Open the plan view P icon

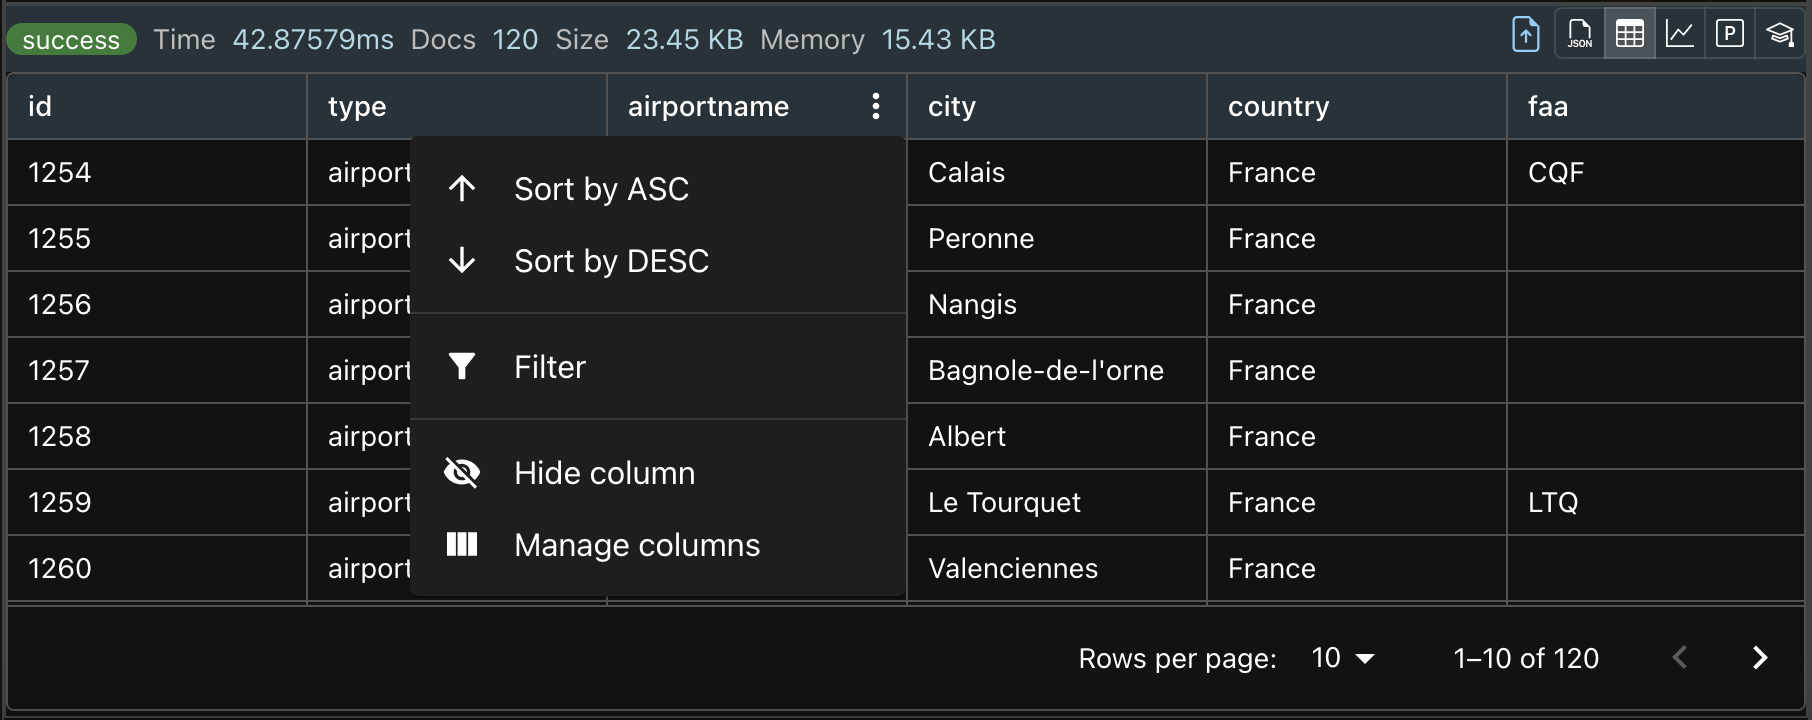[x=1730, y=35]
